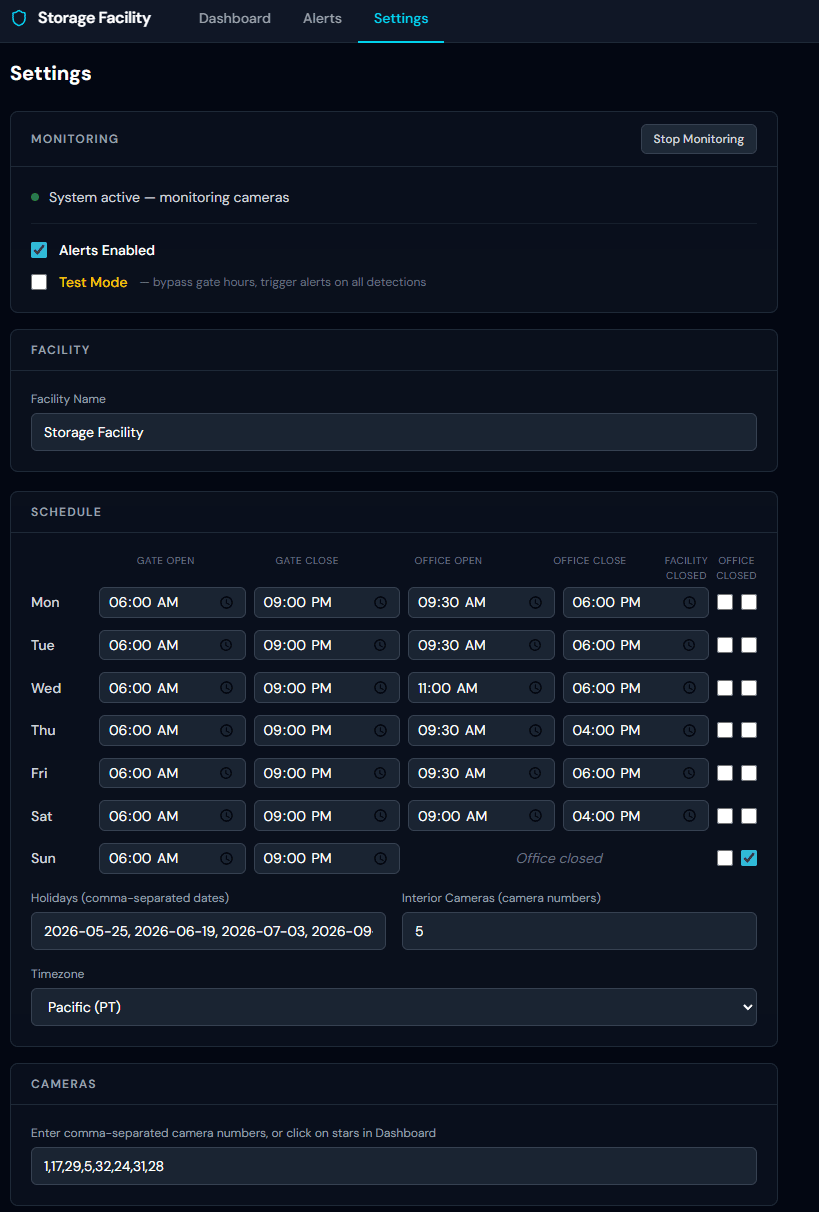Mark Saturday as Facility Closed
819x1212 pixels.
click(x=725, y=815)
